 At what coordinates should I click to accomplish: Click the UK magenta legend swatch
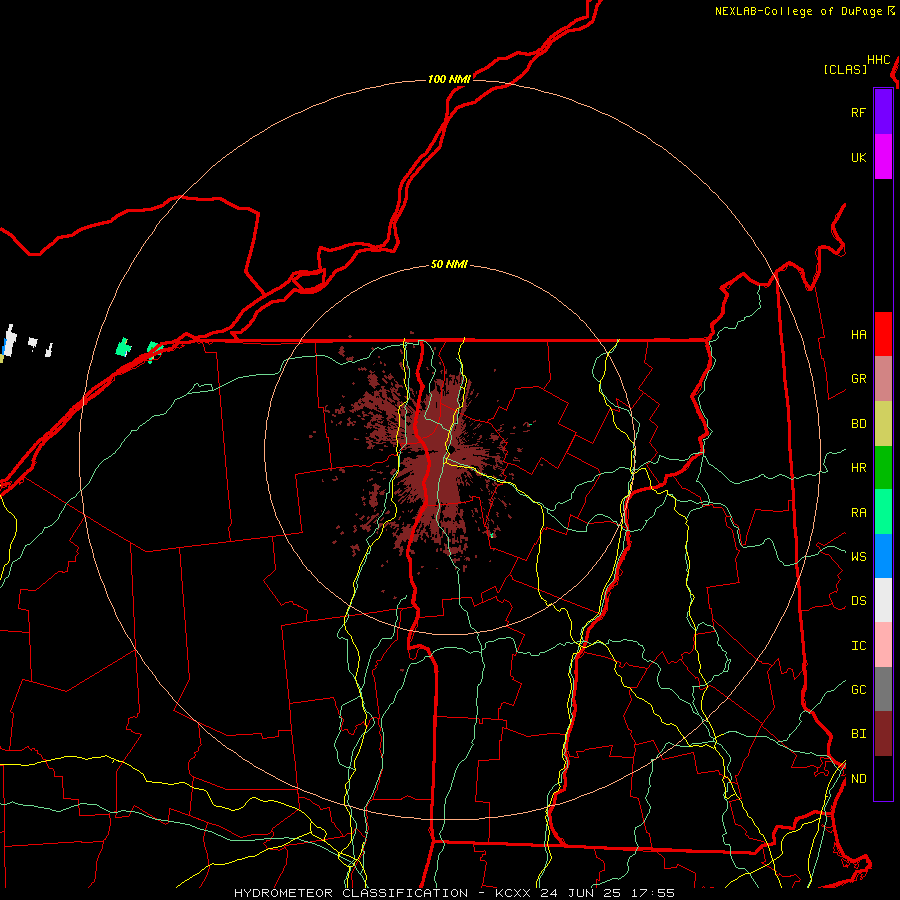tap(883, 157)
